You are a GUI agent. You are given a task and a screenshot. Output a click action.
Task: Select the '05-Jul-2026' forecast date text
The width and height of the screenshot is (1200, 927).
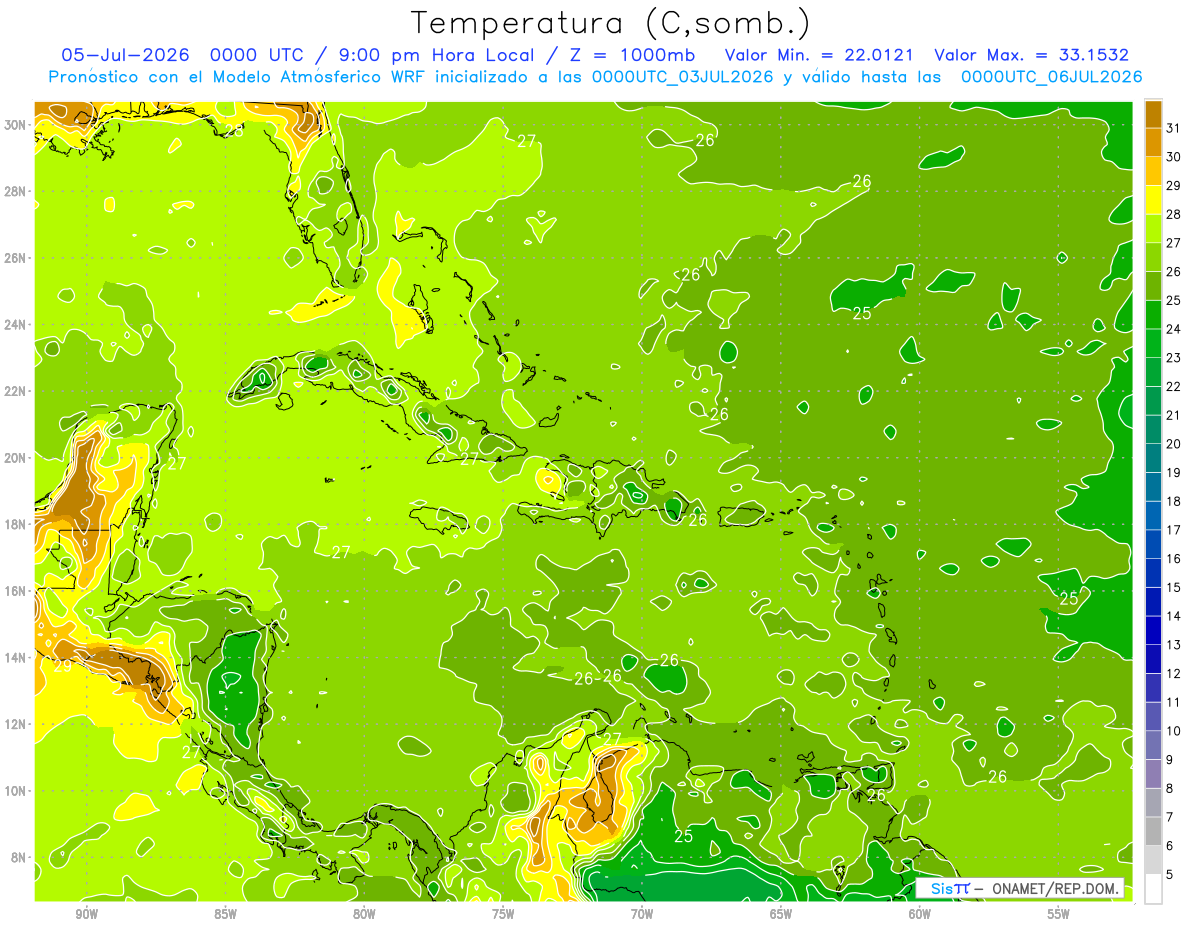[124, 55]
